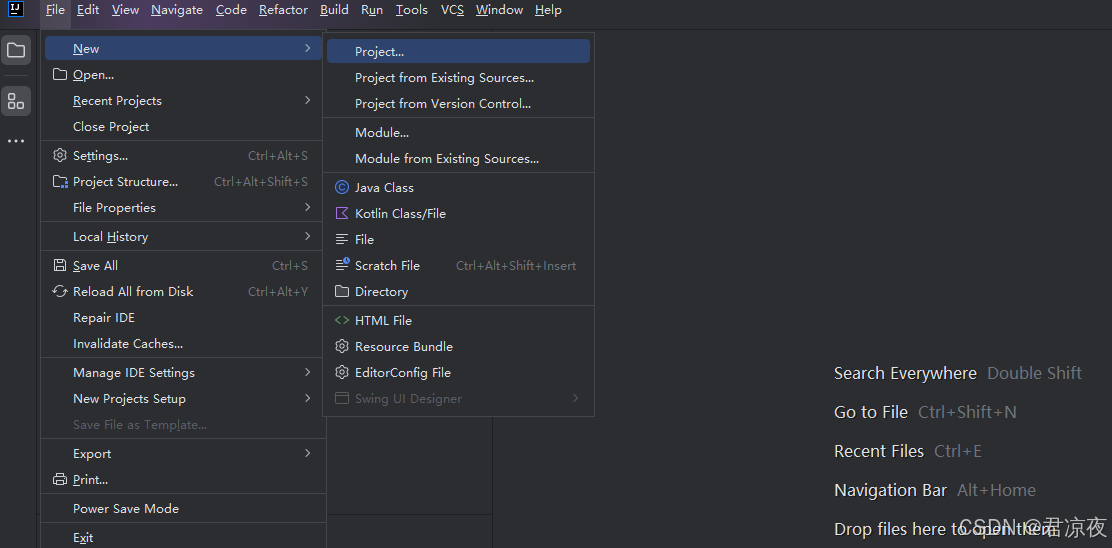Click the three-dots more tool windows icon
Screen dimensions: 1112x548
(x=16, y=141)
